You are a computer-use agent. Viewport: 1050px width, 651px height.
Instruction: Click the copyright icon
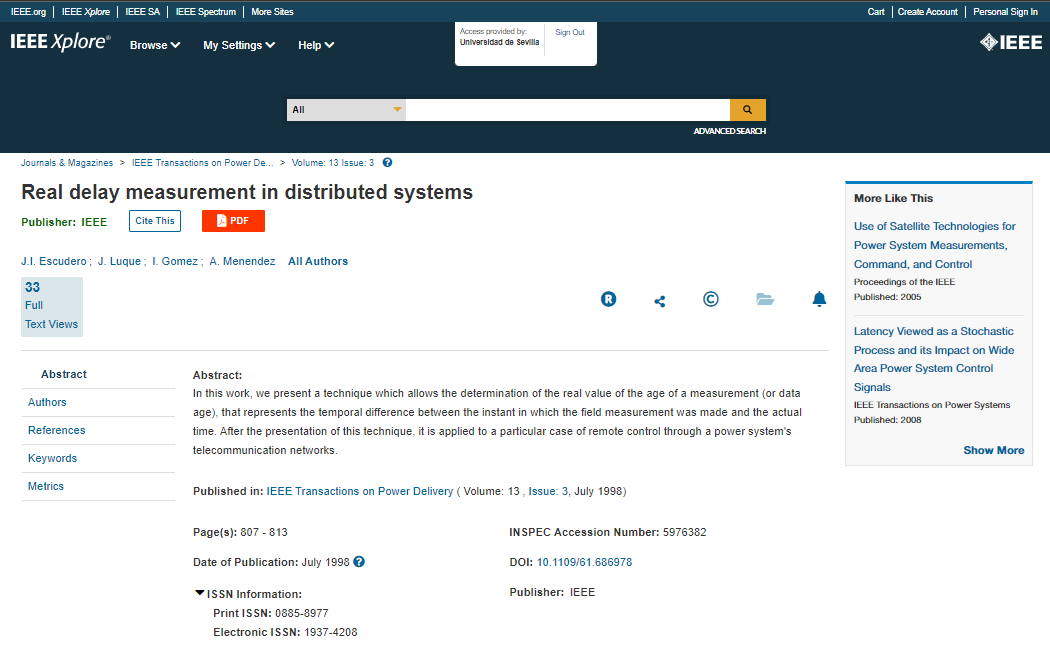(711, 299)
